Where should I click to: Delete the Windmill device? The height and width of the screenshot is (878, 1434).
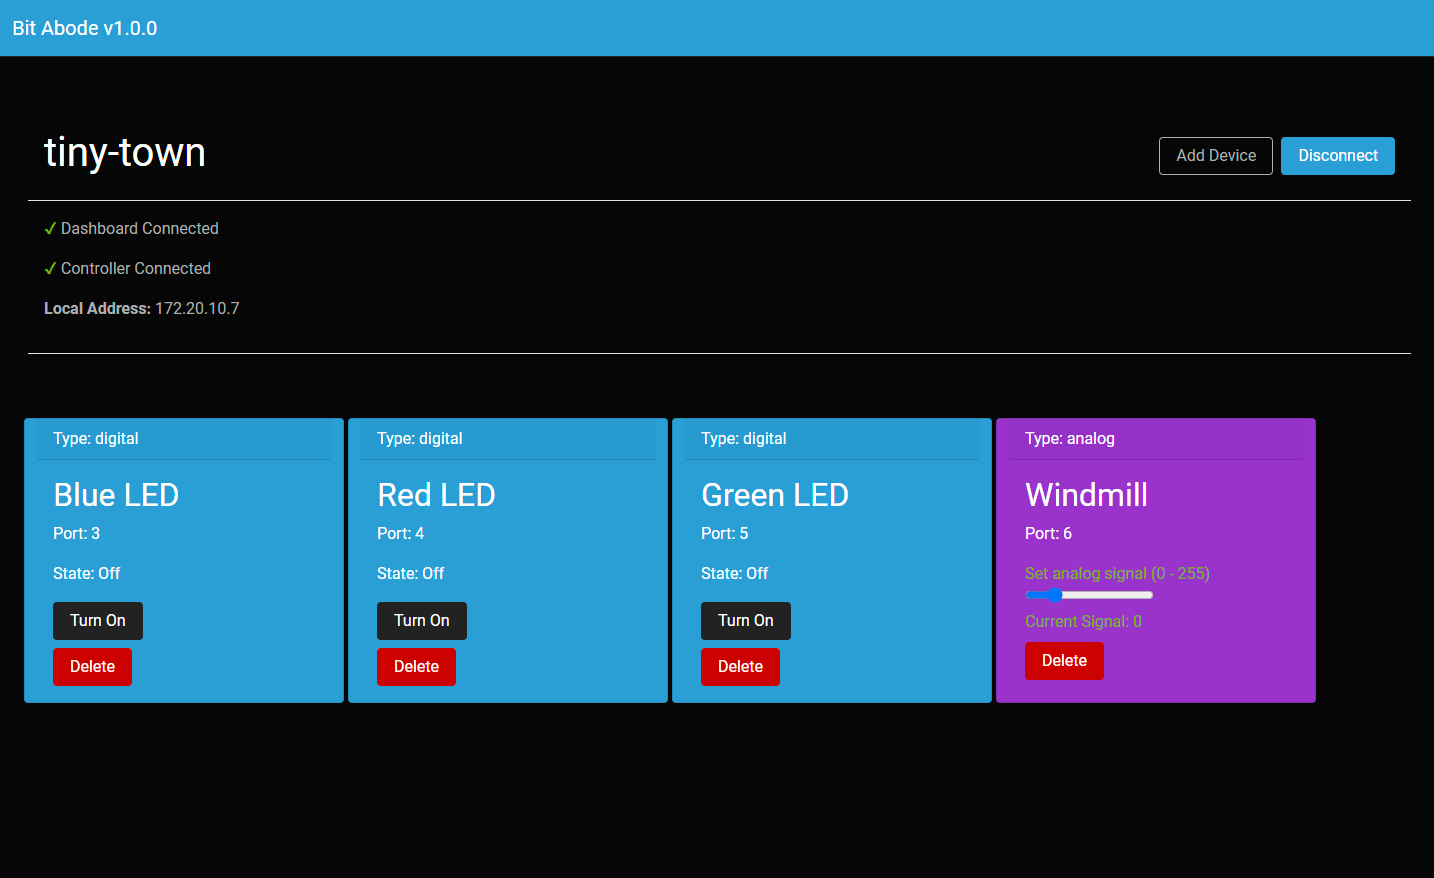tap(1064, 660)
